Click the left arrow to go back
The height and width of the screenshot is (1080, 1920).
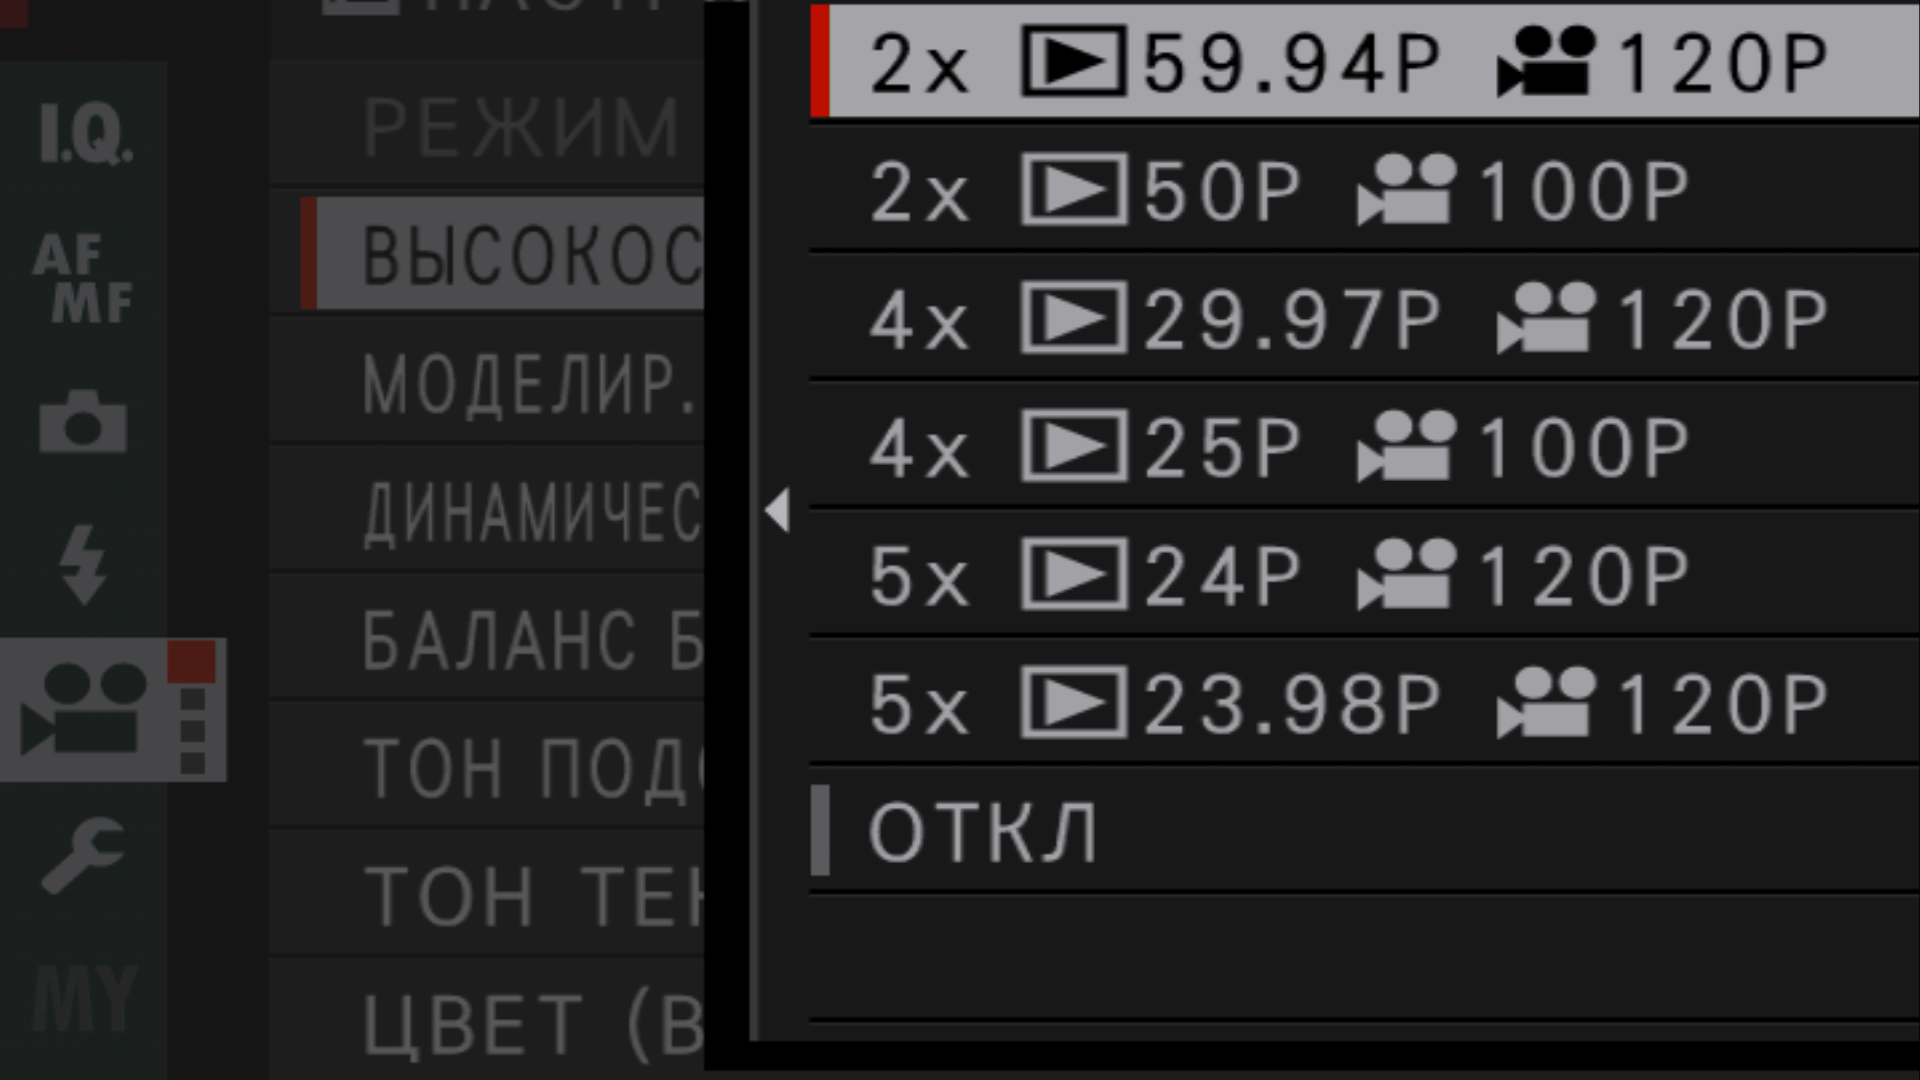(777, 511)
